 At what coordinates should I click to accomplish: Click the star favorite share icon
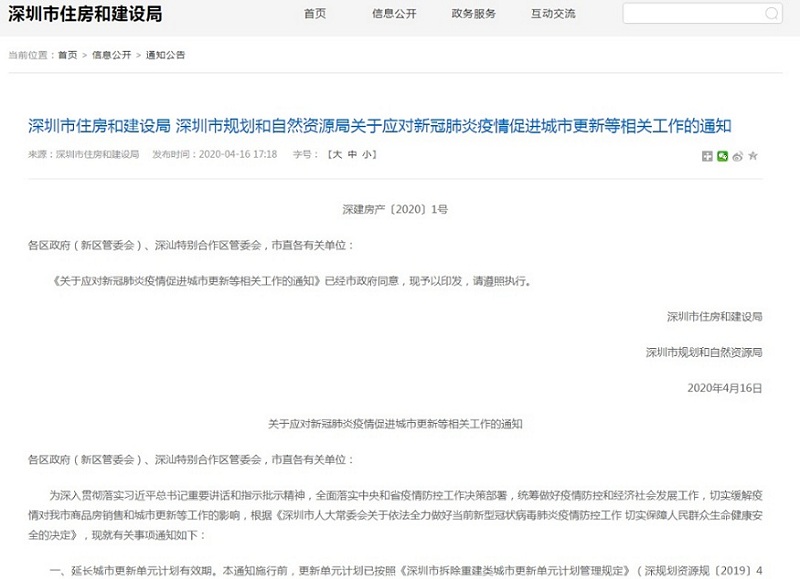coord(753,156)
